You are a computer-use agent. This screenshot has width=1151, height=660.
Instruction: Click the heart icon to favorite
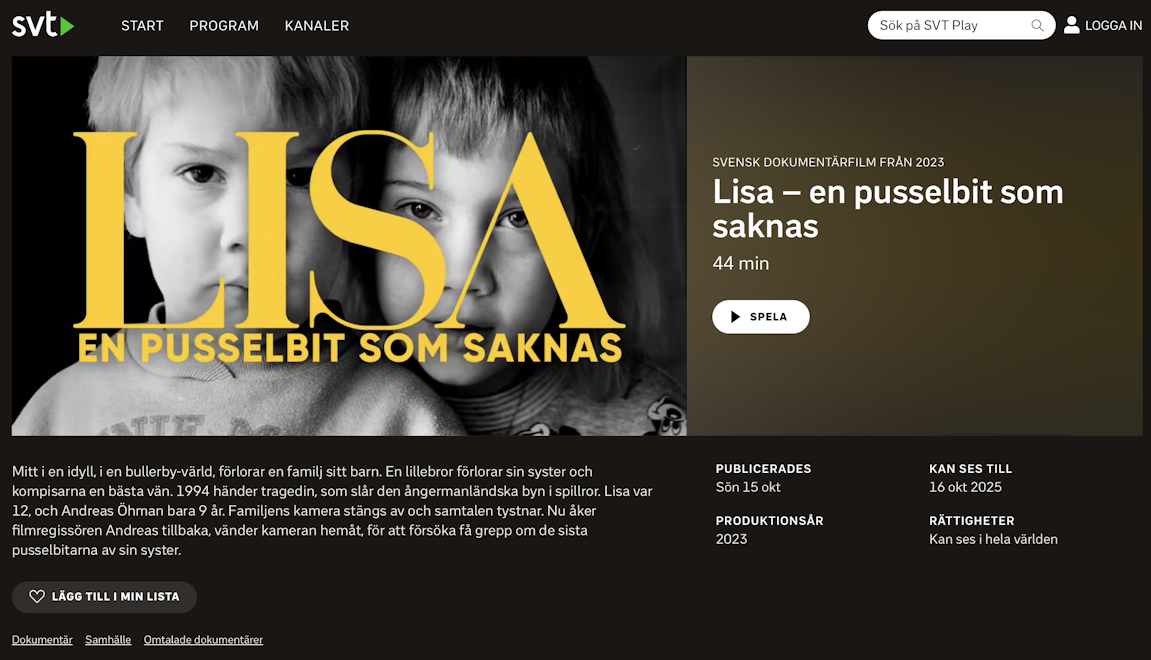[37, 597]
